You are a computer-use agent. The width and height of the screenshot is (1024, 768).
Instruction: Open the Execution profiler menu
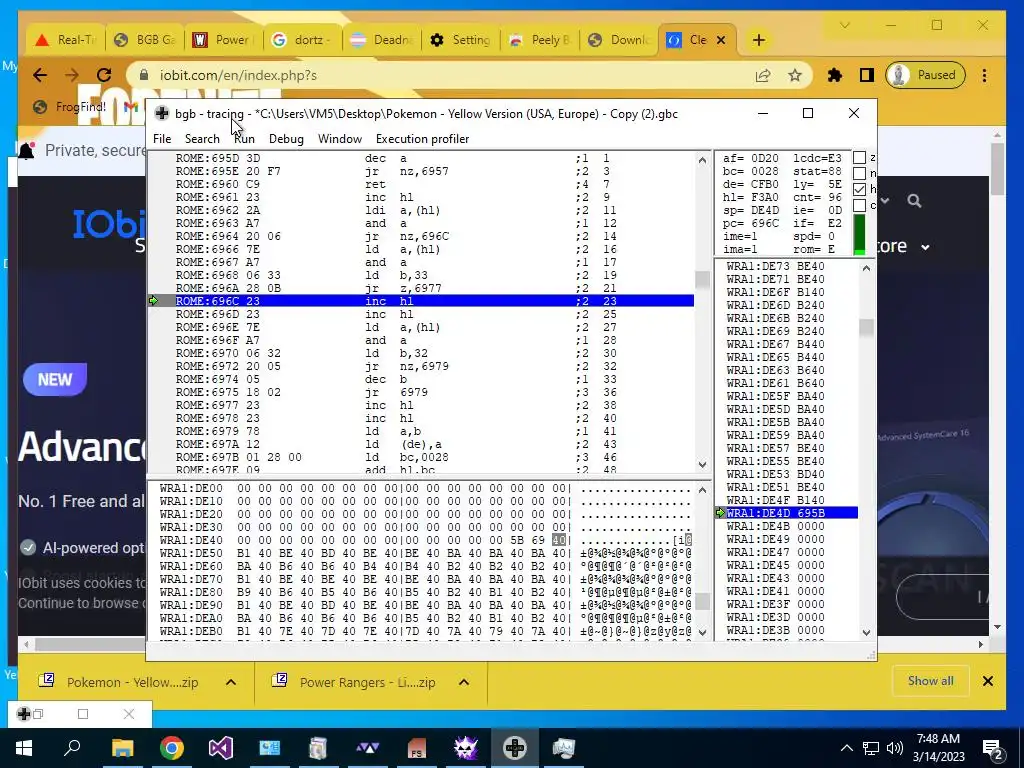point(423,138)
